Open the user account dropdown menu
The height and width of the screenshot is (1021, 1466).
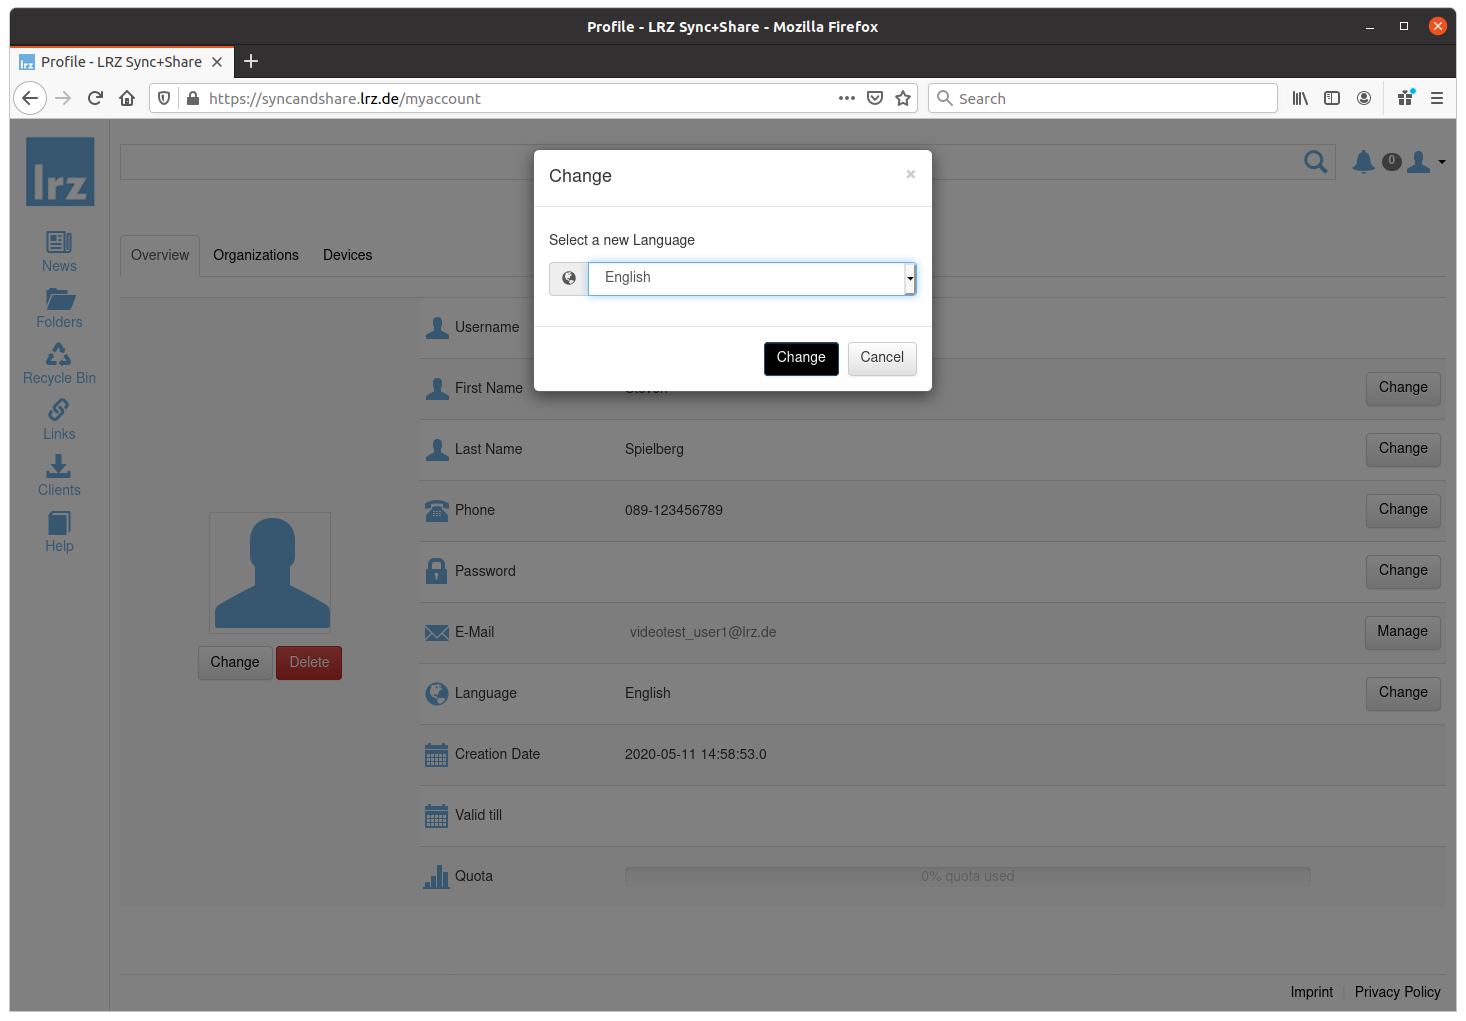pos(1426,162)
